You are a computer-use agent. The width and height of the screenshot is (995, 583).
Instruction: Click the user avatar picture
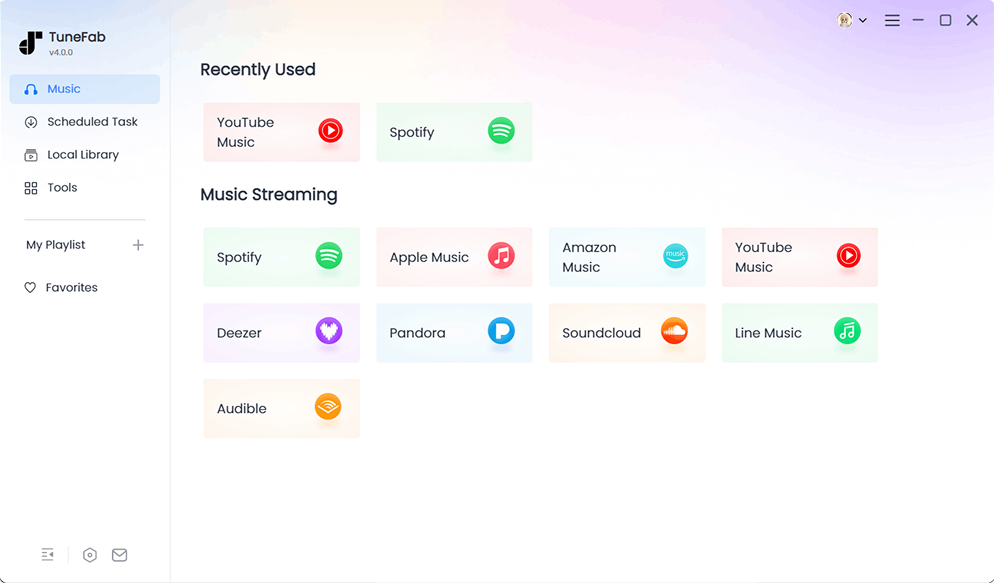tap(843, 19)
